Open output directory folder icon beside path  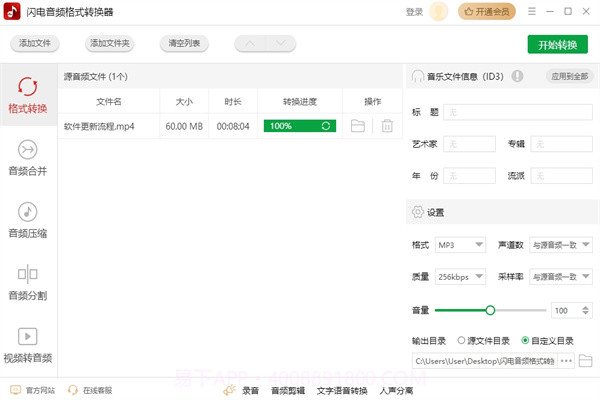click(x=586, y=360)
